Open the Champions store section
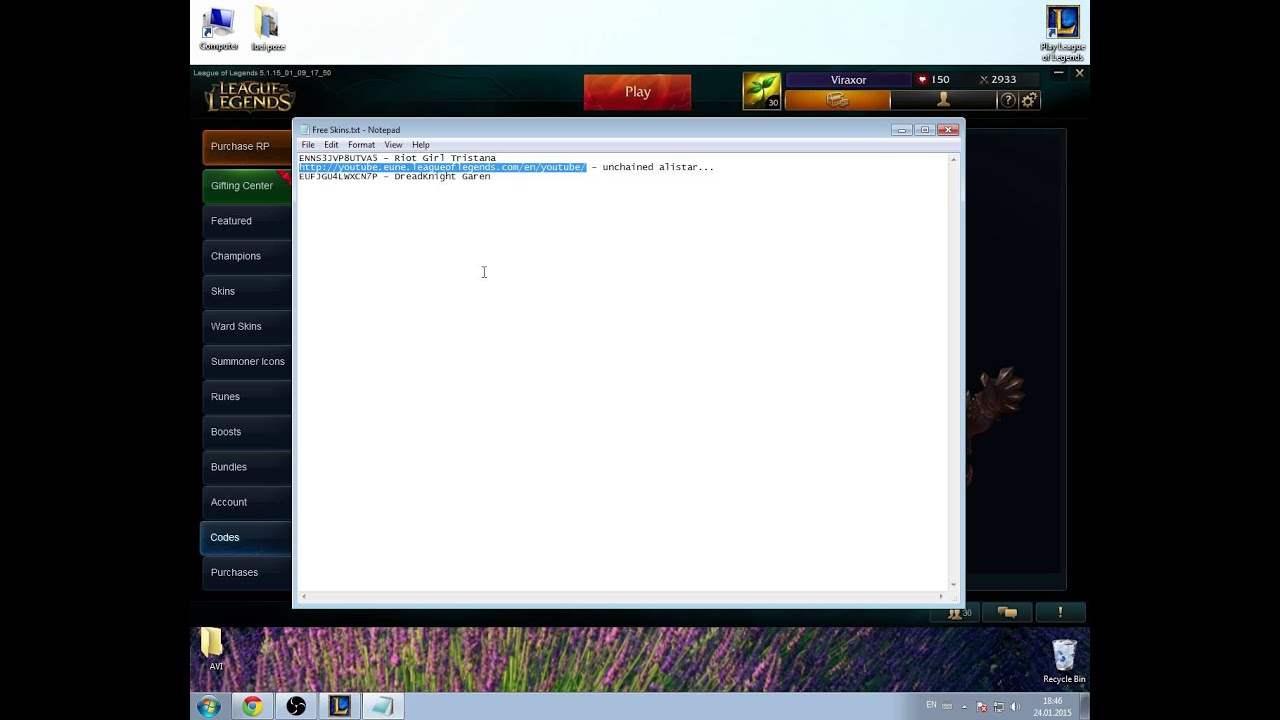 pyautogui.click(x=246, y=256)
